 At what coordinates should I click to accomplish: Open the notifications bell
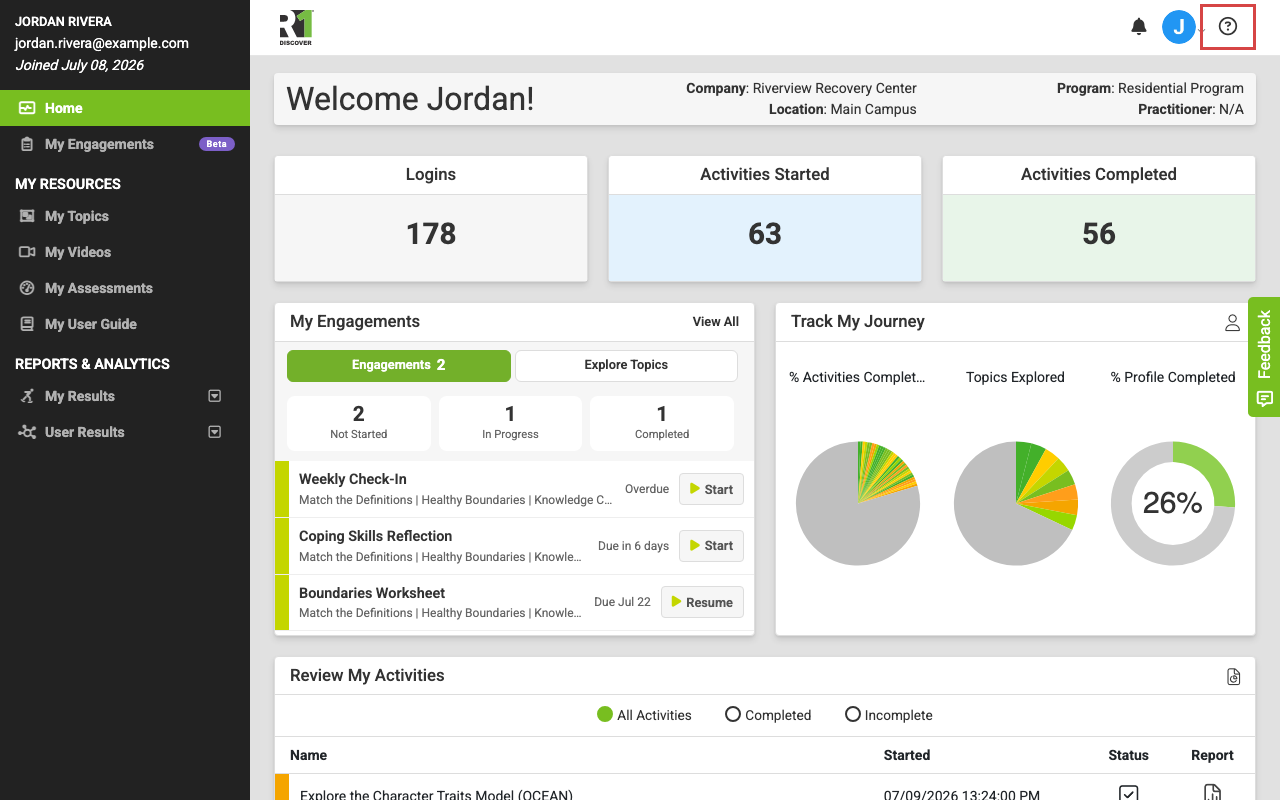pos(1138,27)
